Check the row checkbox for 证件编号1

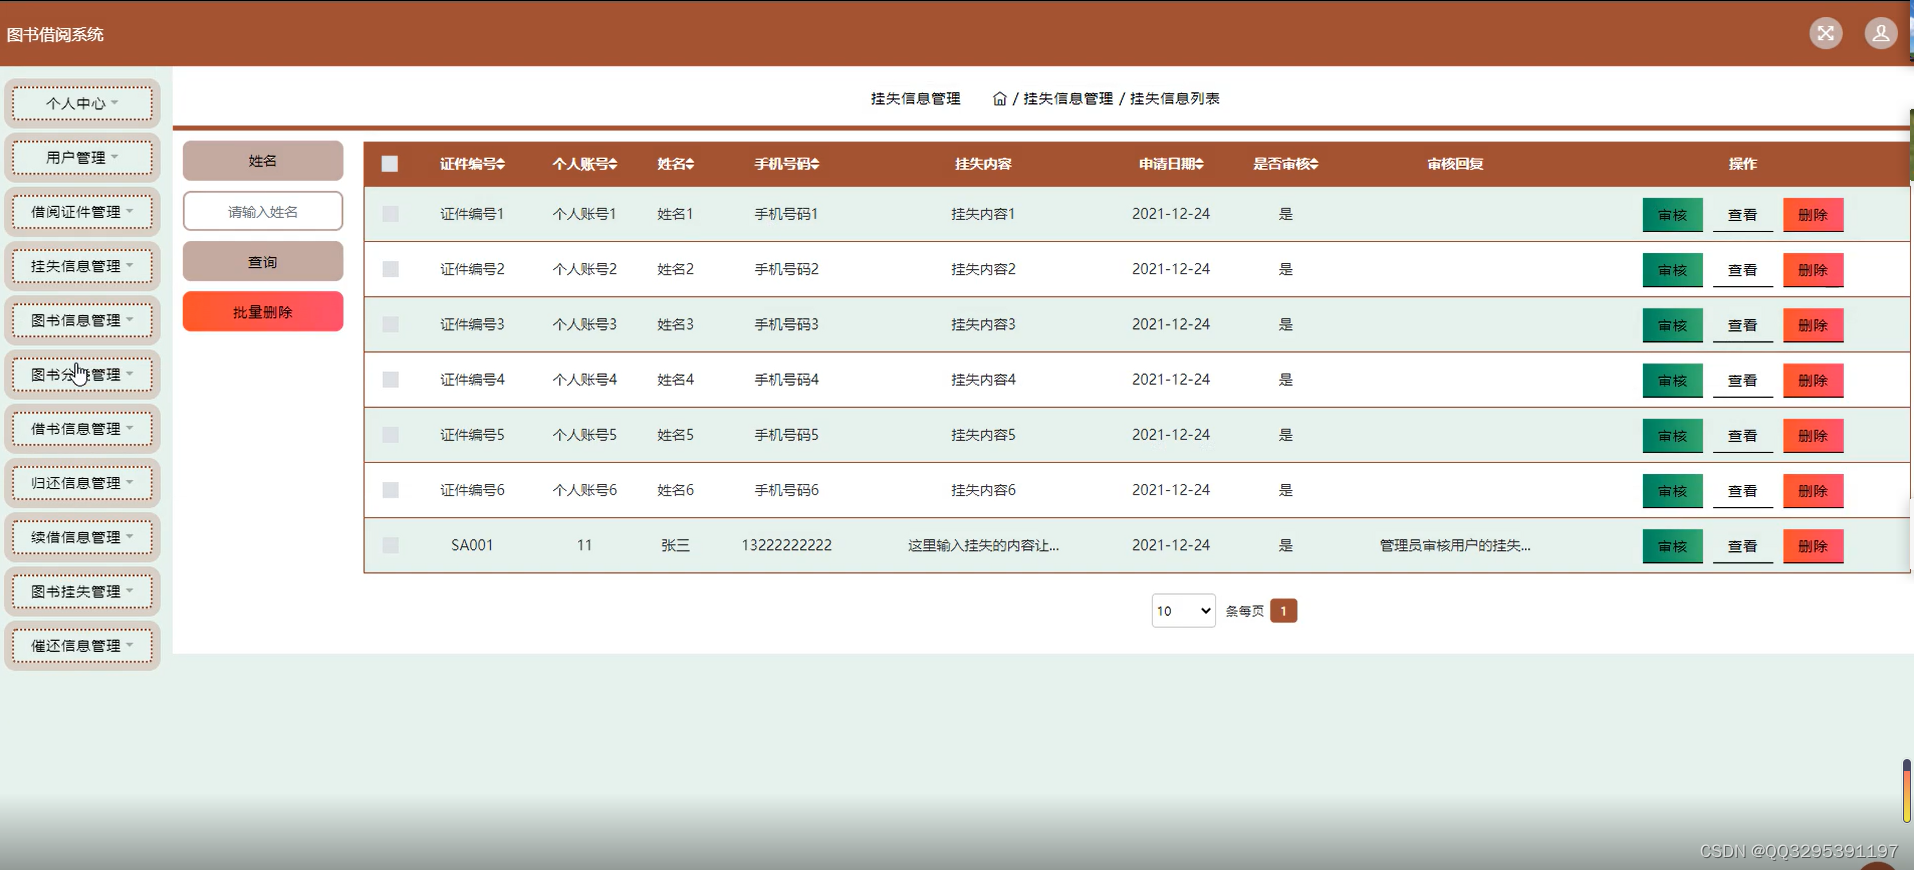point(390,214)
